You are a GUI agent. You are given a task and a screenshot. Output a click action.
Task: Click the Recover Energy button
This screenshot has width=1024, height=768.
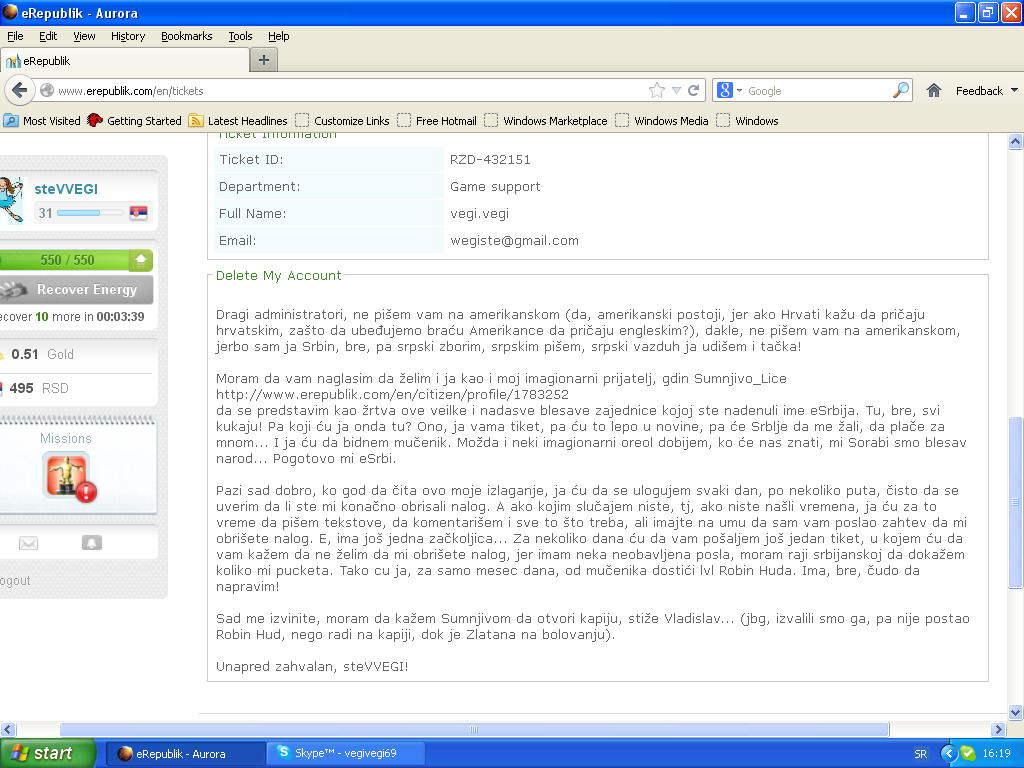click(76, 289)
